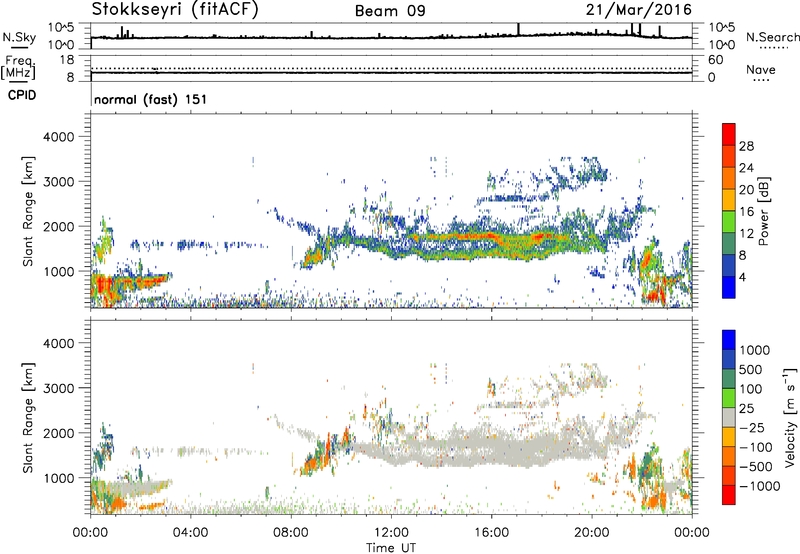Click the '2000' tick of the power panel
Viewport: 800px width, 554px height.
58,226
